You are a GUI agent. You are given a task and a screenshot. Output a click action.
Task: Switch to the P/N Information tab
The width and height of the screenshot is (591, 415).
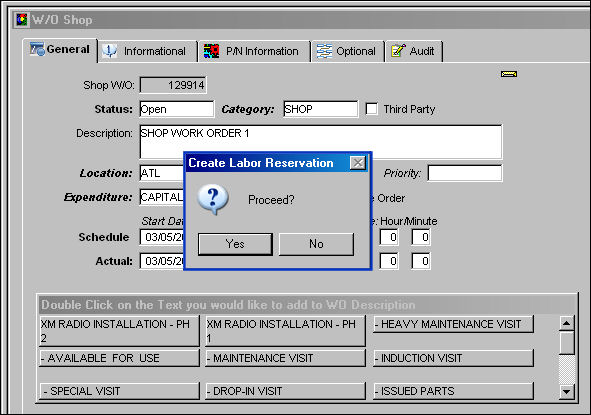[x=254, y=51]
